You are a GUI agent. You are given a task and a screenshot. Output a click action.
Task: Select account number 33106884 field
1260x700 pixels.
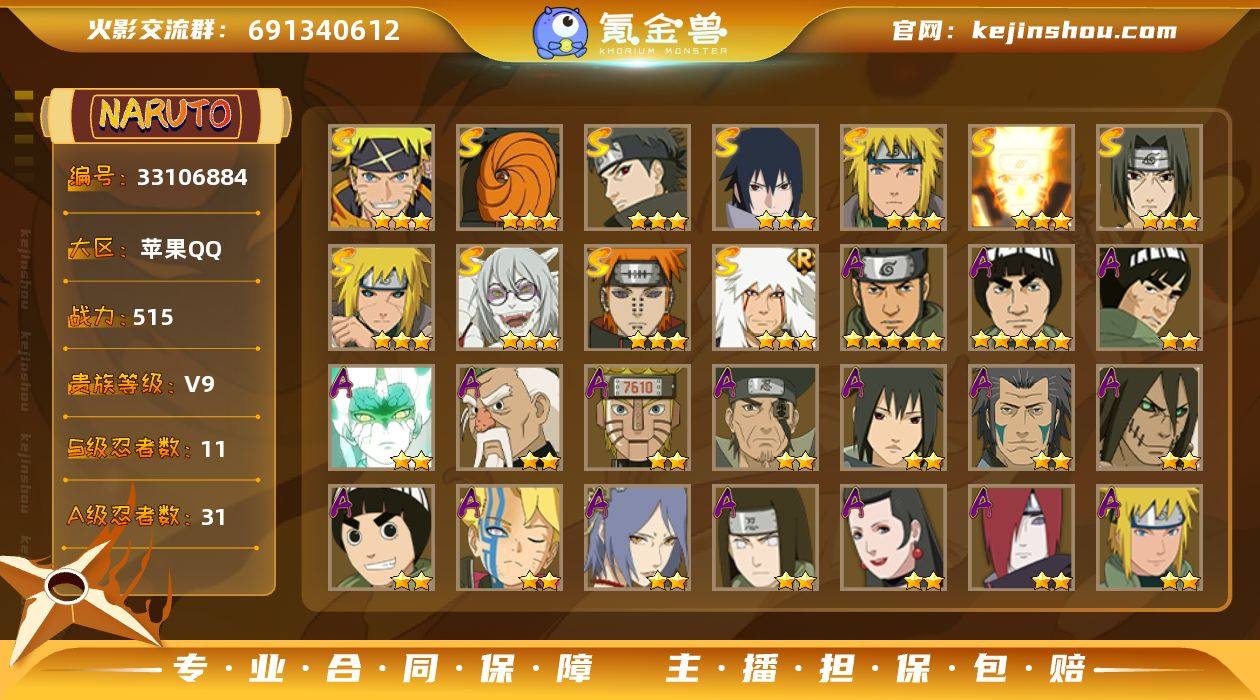(x=159, y=178)
